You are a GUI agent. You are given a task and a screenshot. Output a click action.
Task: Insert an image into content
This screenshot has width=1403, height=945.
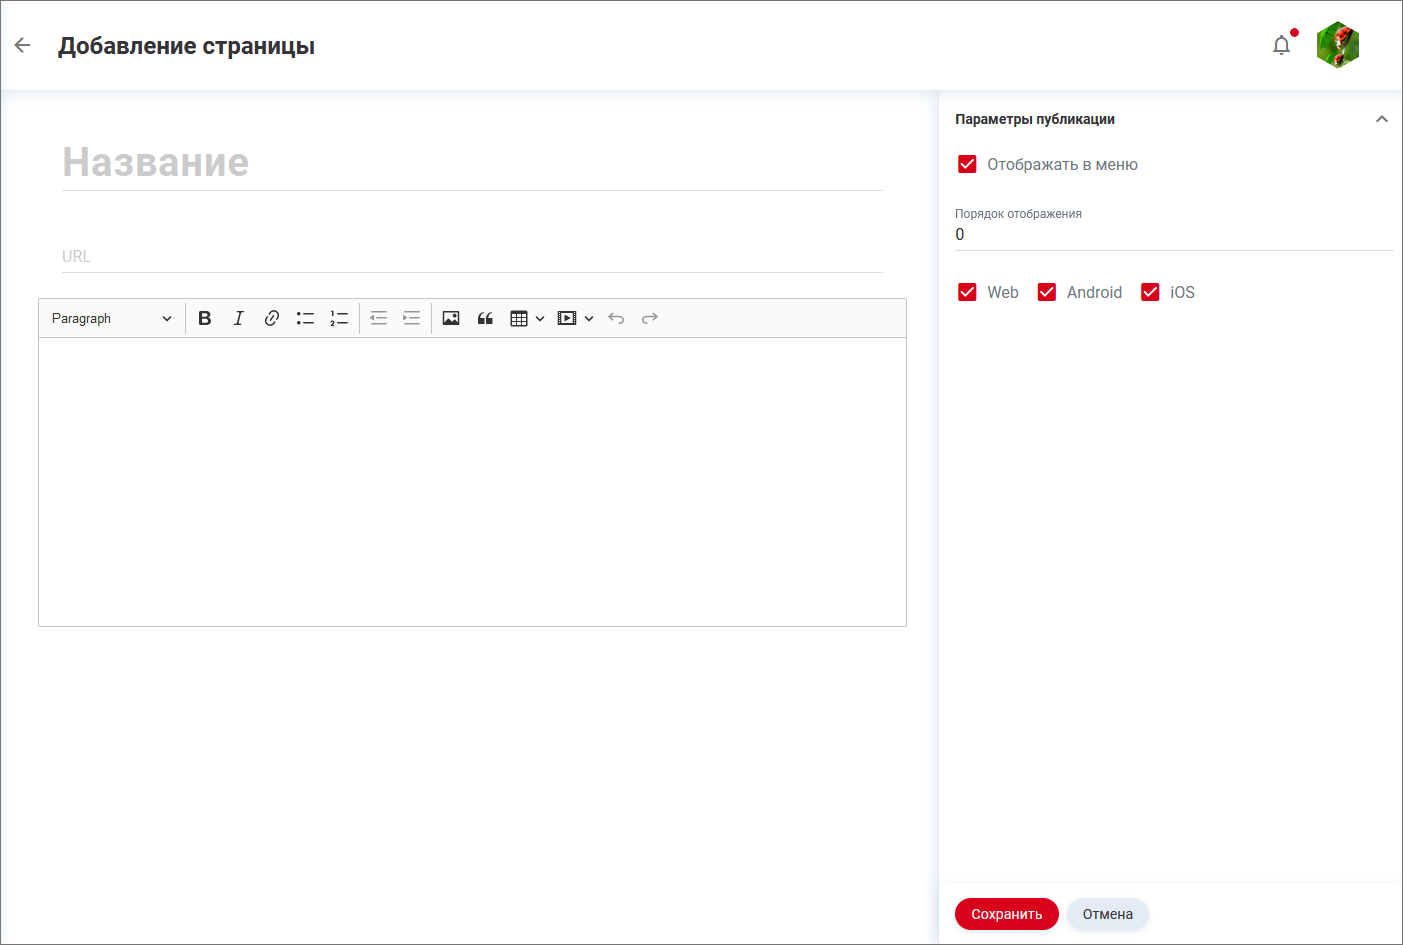(451, 318)
